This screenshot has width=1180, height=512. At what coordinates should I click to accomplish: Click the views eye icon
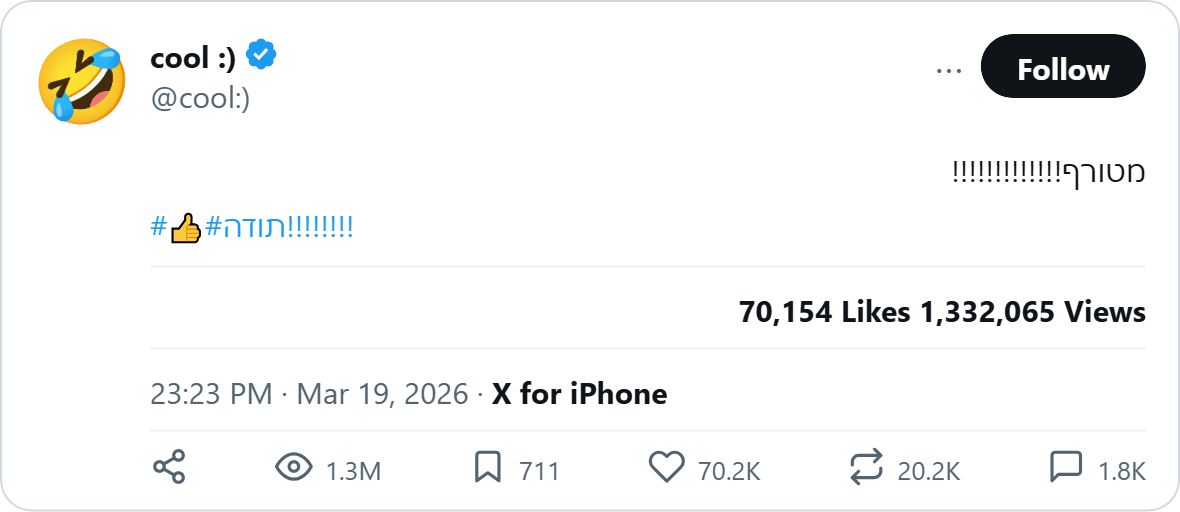pyautogui.click(x=292, y=467)
